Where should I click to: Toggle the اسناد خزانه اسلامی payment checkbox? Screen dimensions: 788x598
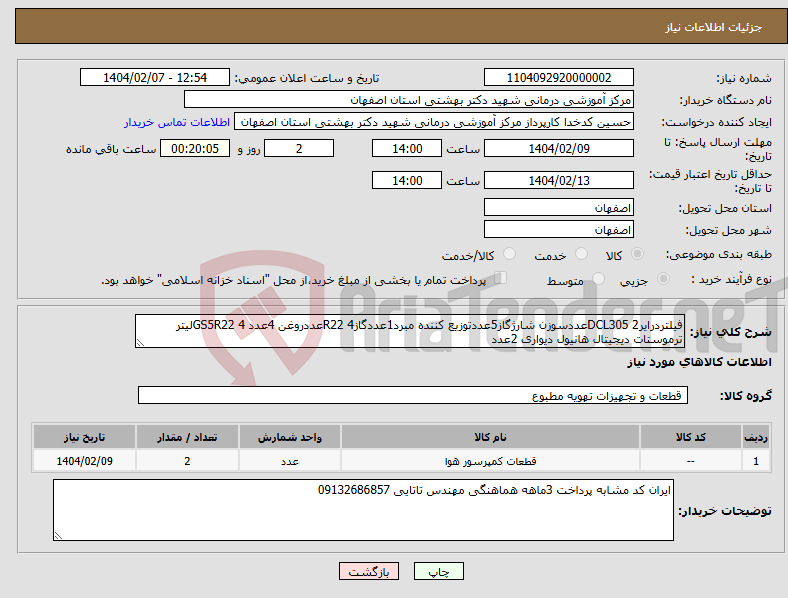[x=501, y=278]
